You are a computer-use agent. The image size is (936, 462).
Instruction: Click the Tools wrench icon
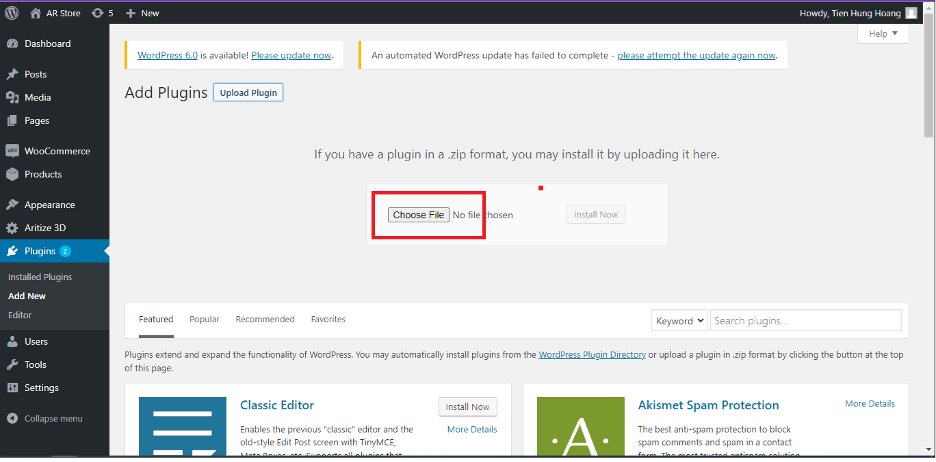(12, 365)
